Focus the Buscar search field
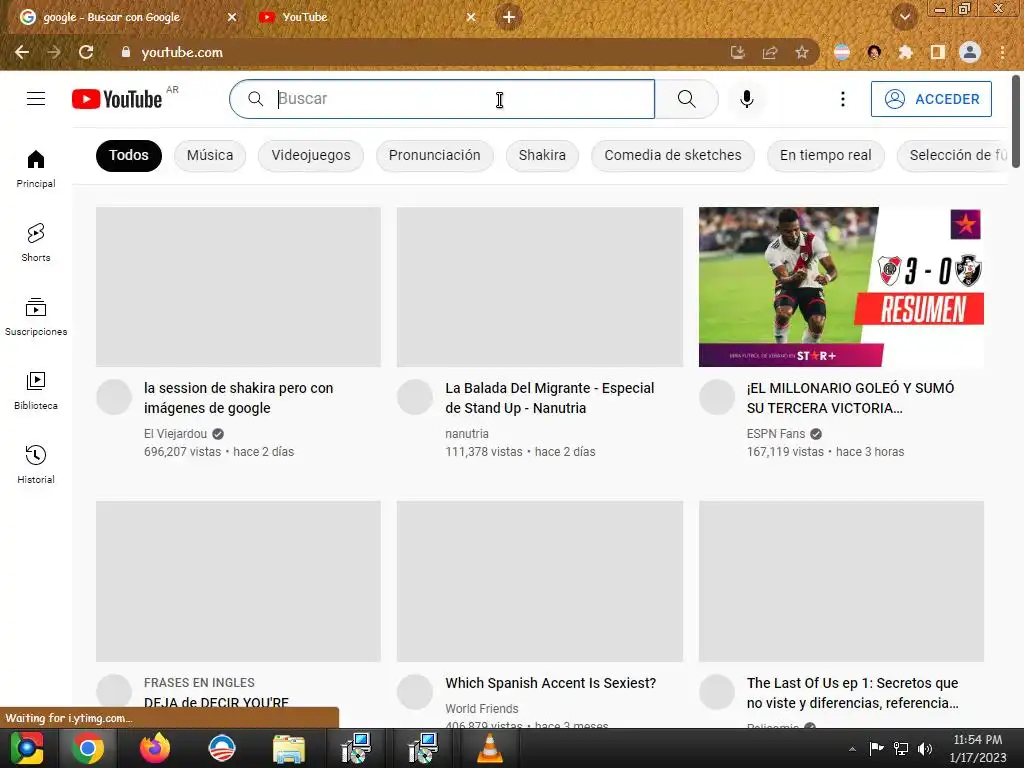 442,99
